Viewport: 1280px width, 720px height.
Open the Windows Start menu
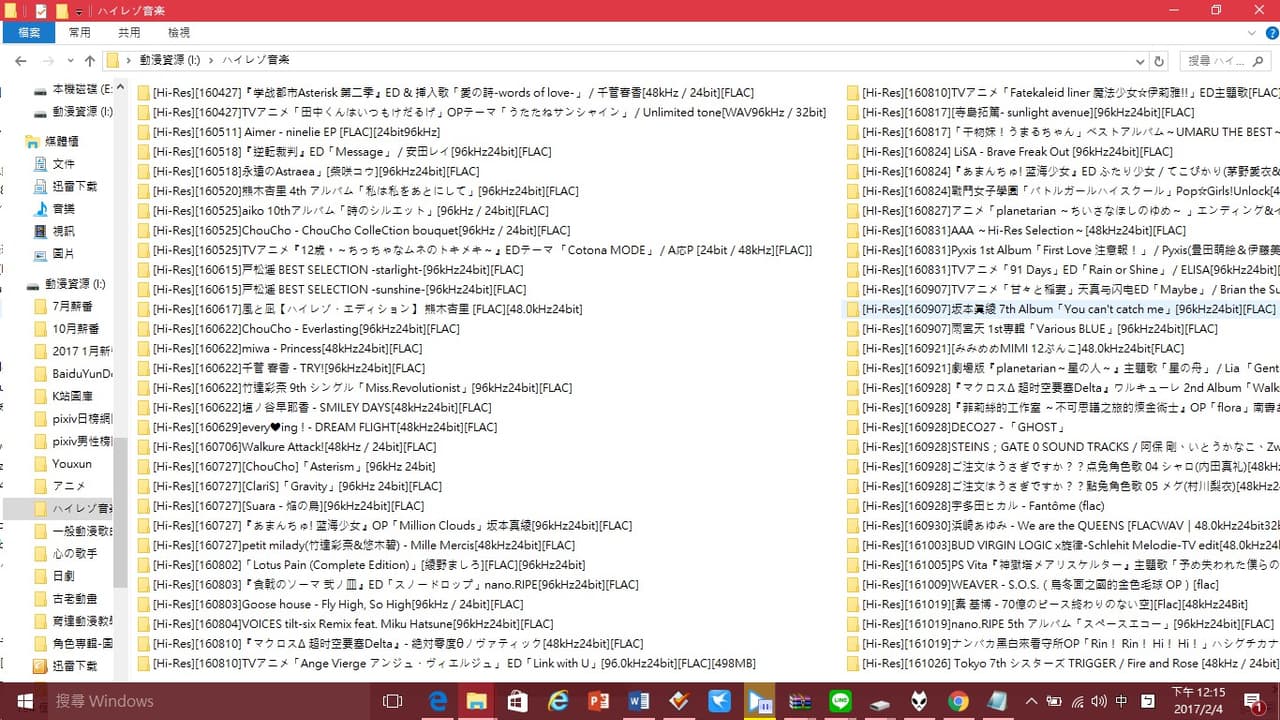click(24, 701)
